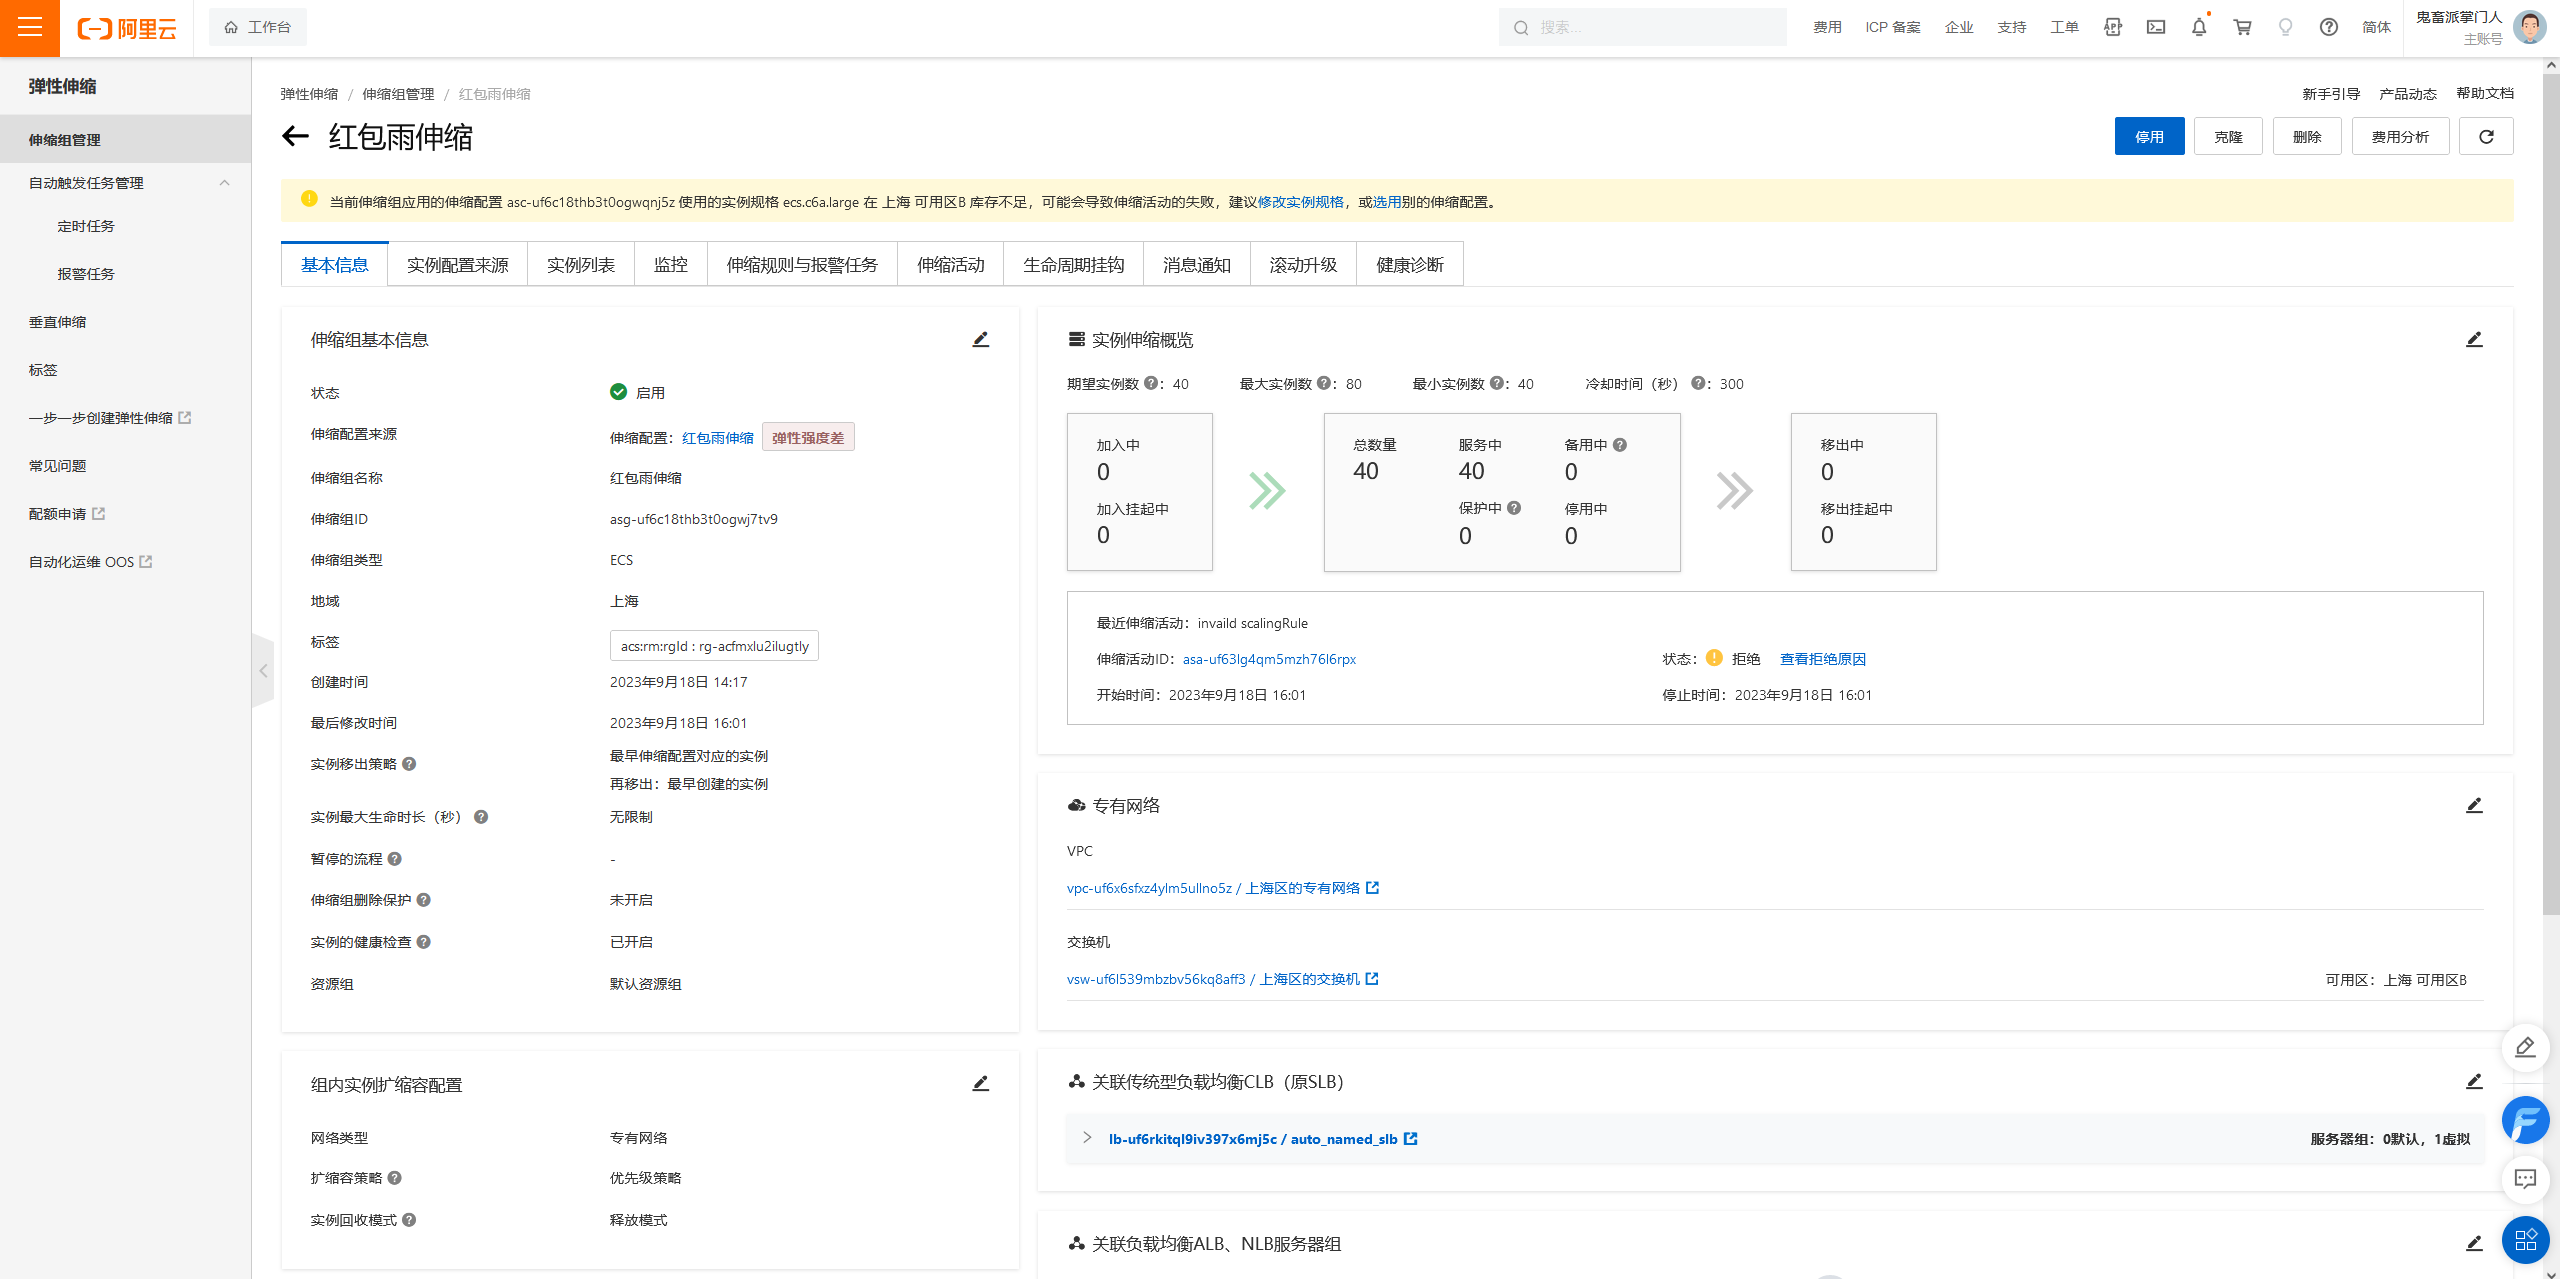Click the 工作台 workbench button
The height and width of the screenshot is (1279, 2560).
coord(258,27)
